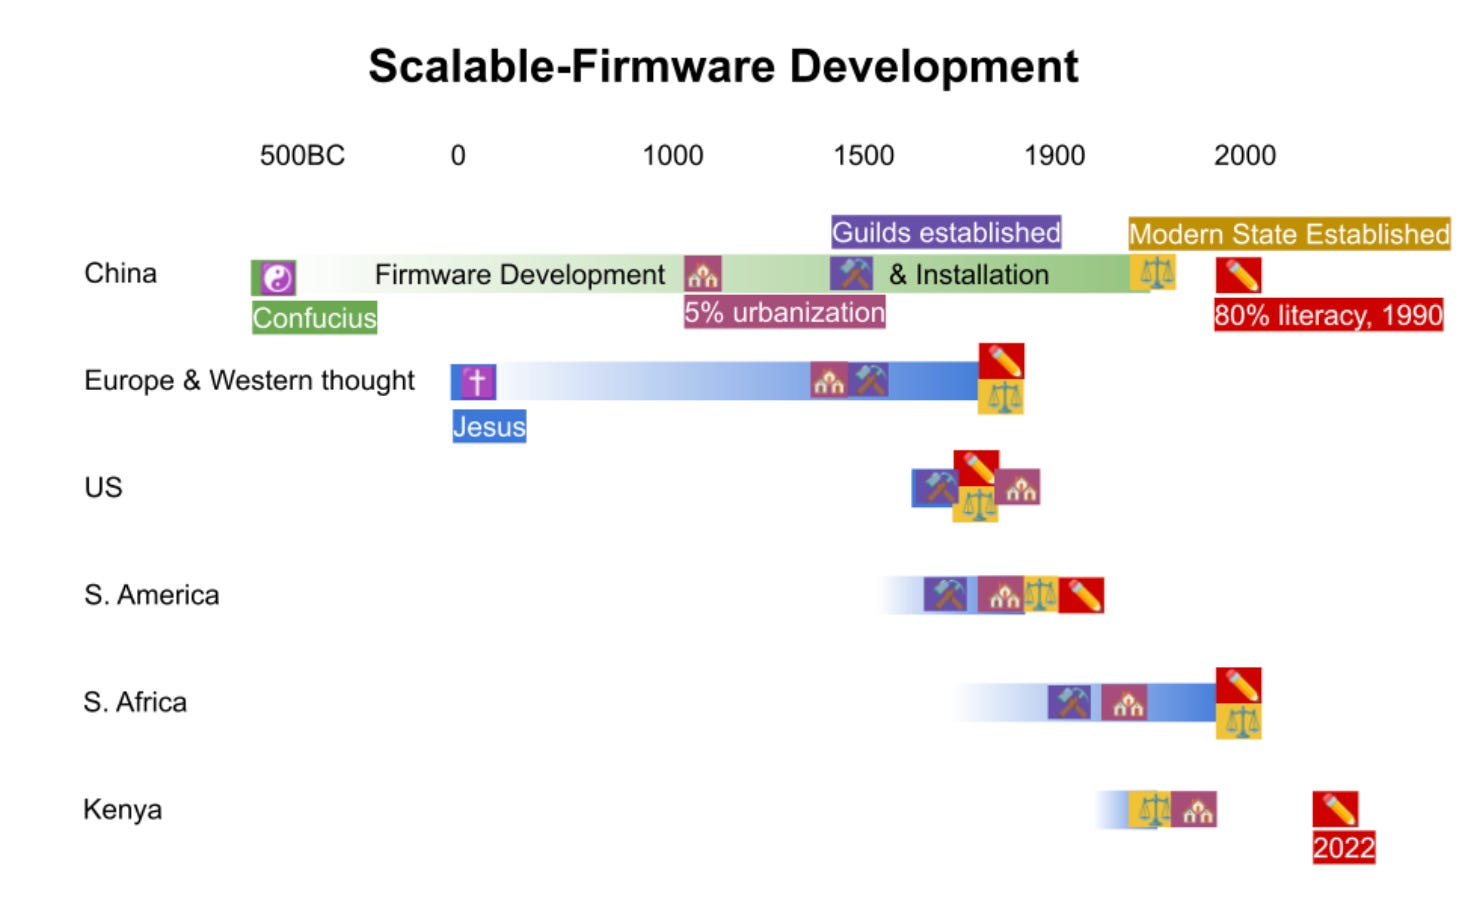Click the "Scalable-Firmware Development" chart title
Image resolution: width=1474 pixels, height=904 pixels.
723,66
